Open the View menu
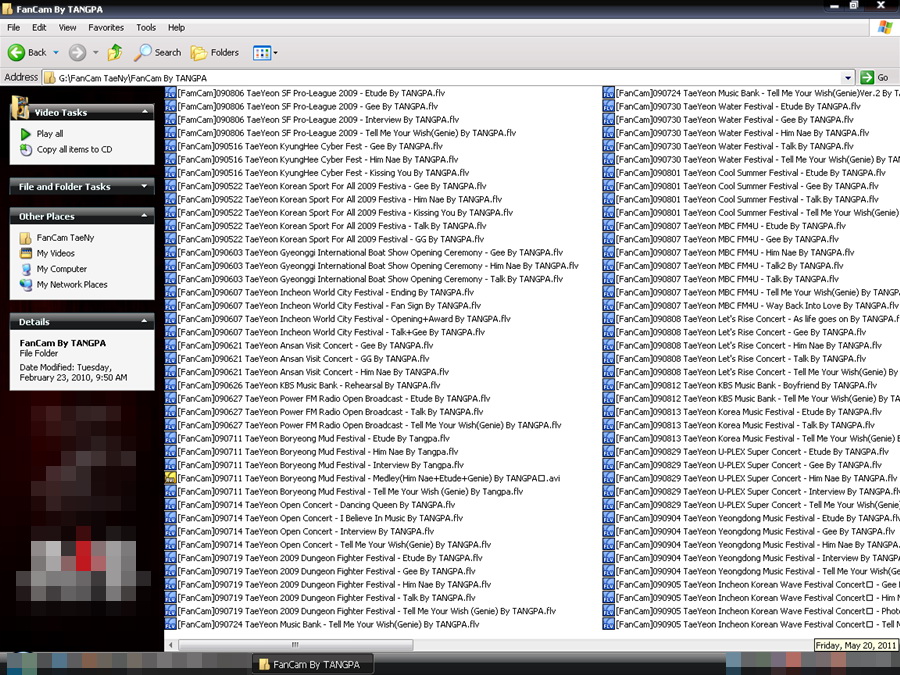This screenshot has width=900, height=675. (x=67, y=28)
